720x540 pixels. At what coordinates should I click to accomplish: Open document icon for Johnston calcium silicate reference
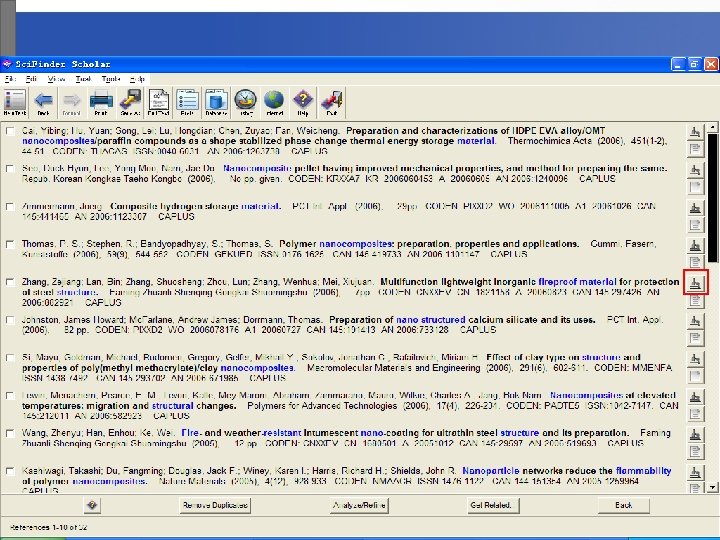pyautogui.click(x=696, y=338)
